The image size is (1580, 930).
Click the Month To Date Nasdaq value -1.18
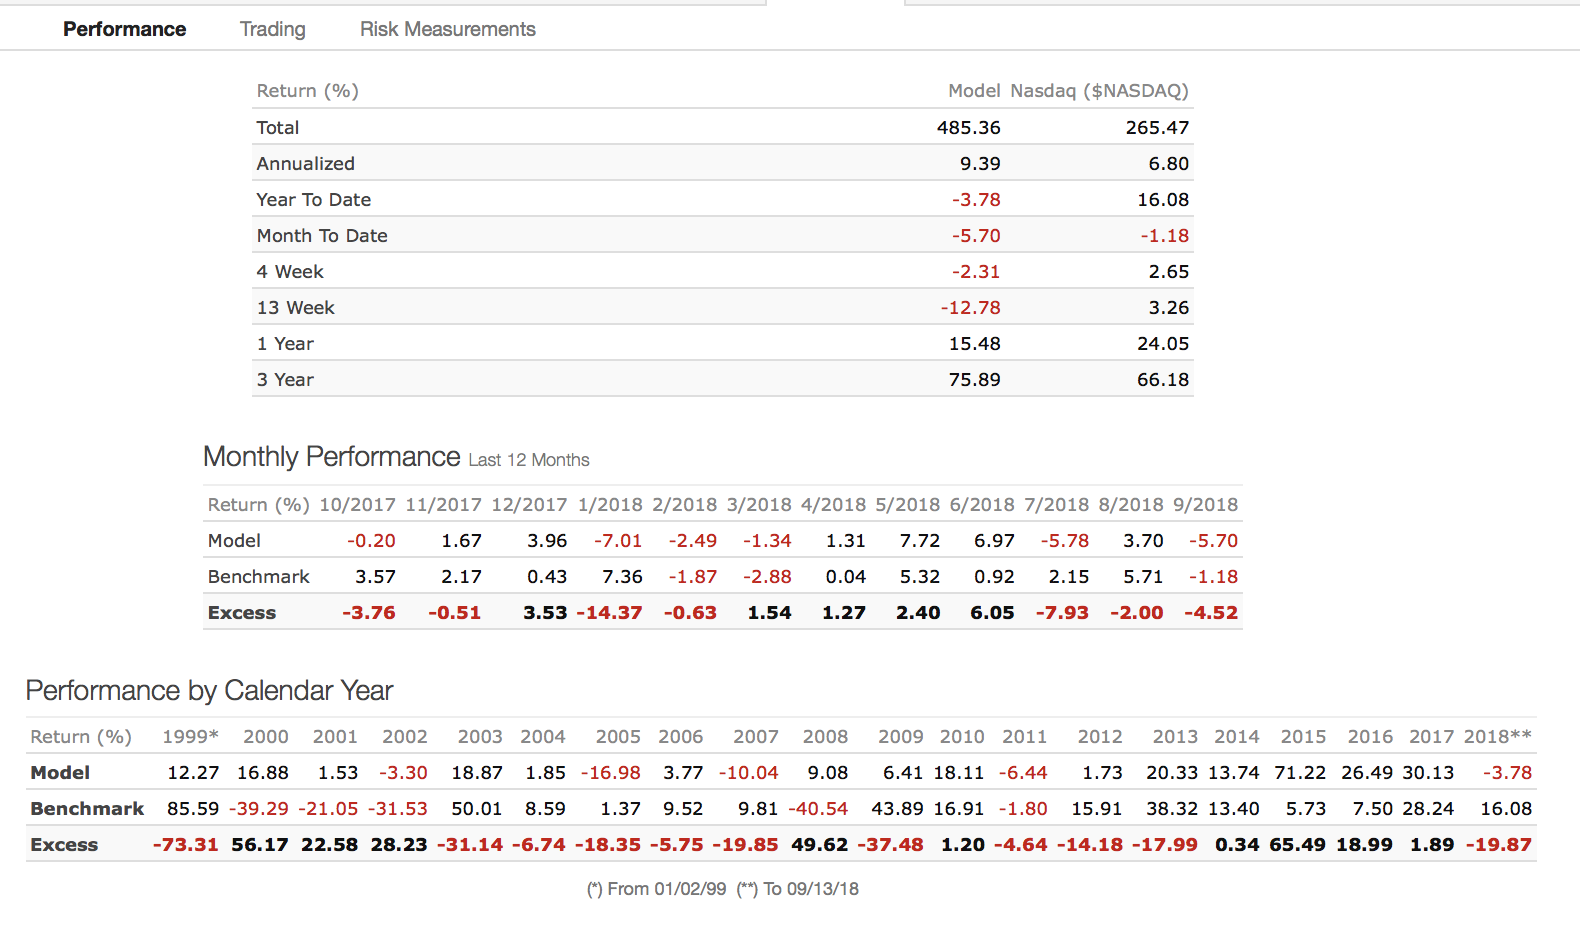pos(1164,236)
